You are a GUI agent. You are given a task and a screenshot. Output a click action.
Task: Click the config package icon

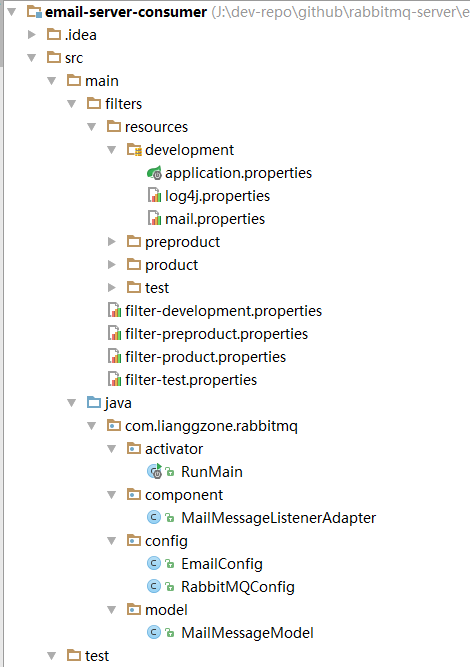click(x=134, y=540)
